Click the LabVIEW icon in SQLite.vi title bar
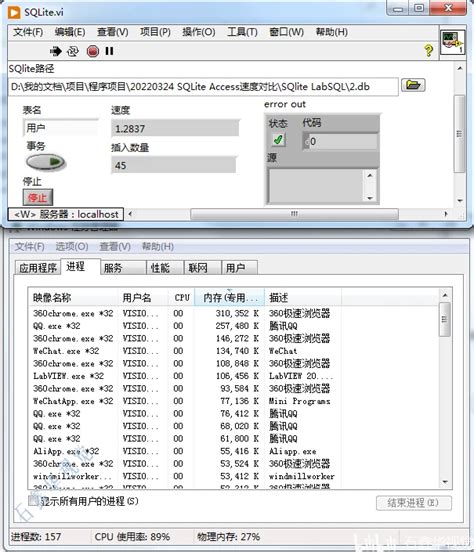Image resolution: width=474 pixels, height=552 pixels. (x=14, y=12)
